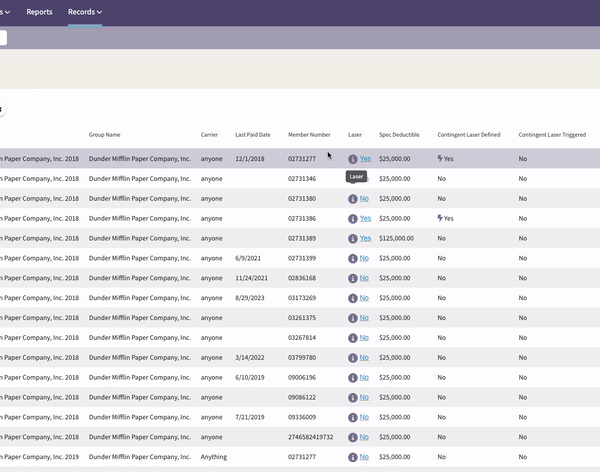
Task: Click the Member Number column header
Action: (x=309, y=135)
